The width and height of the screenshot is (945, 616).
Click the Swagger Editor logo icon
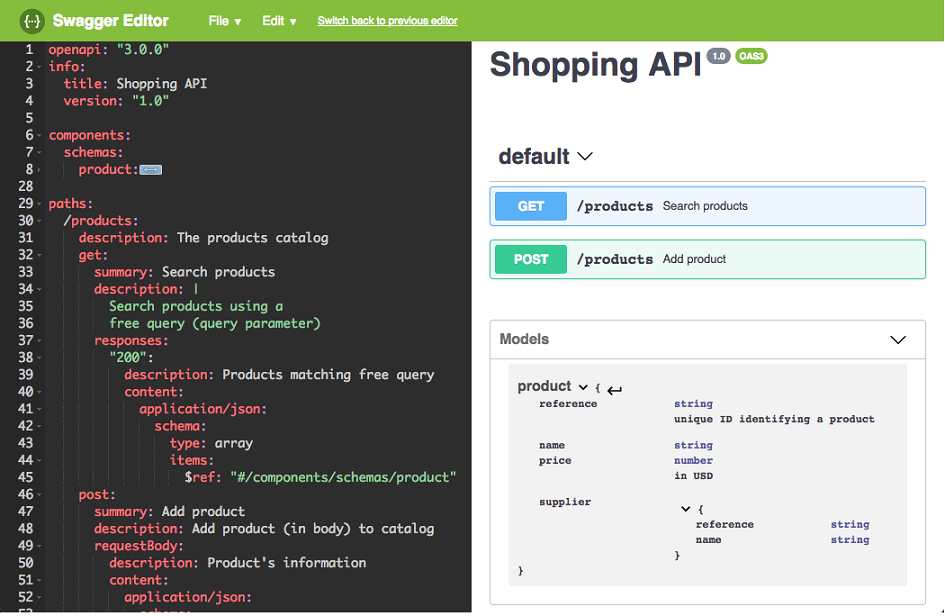pos(32,20)
